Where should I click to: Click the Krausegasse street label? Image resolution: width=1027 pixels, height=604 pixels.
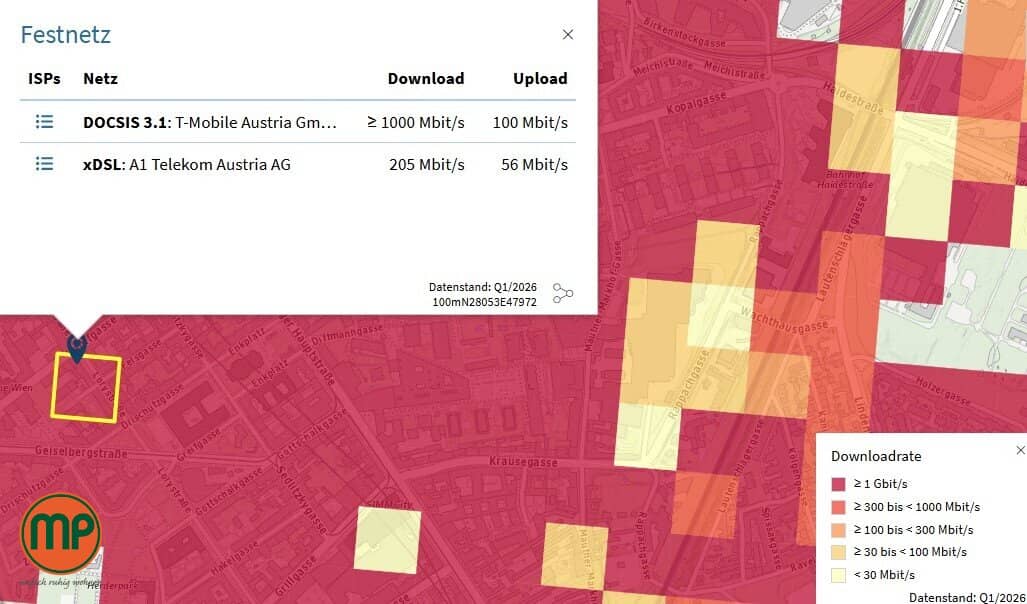pos(523,462)
